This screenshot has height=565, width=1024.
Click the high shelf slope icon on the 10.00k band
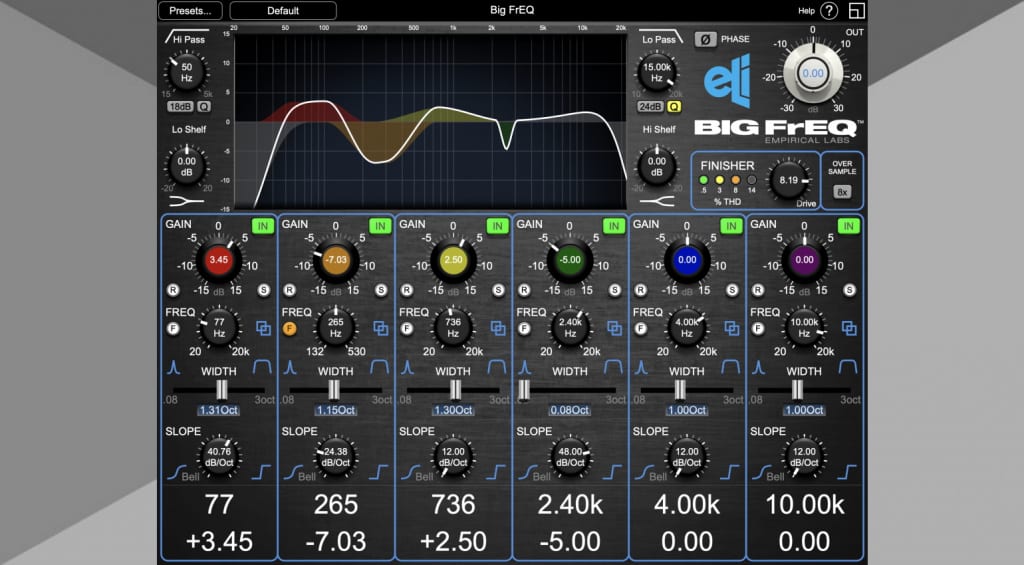[848, 472]
